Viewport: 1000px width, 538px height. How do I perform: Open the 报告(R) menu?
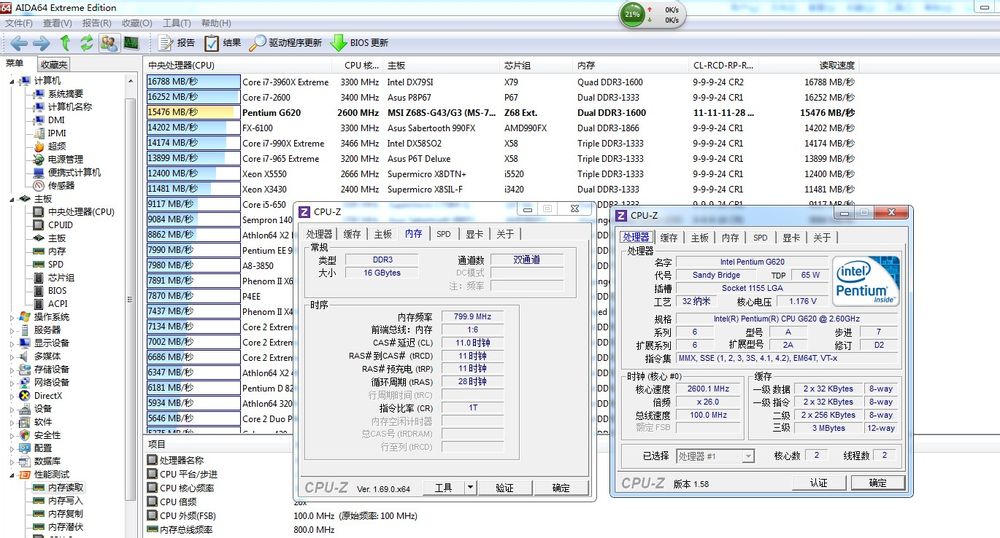(x=96, y=23)
